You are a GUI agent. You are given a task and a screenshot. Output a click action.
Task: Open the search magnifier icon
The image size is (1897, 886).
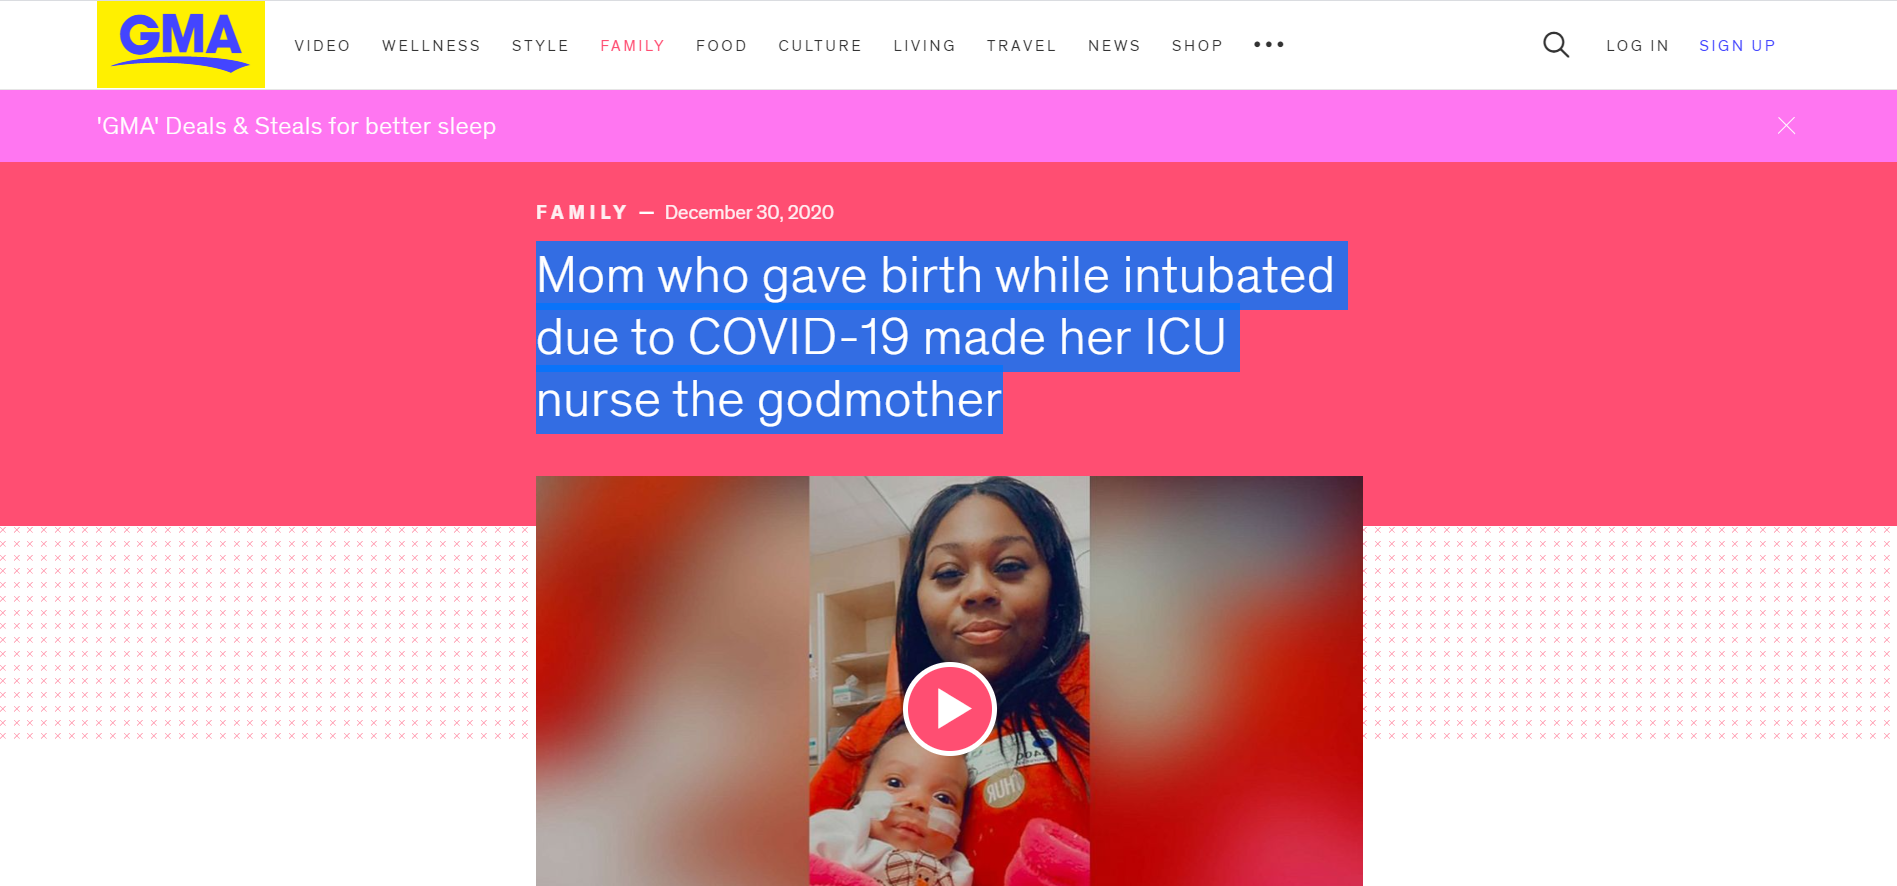pyautogui.click(x=1555, y=45)
